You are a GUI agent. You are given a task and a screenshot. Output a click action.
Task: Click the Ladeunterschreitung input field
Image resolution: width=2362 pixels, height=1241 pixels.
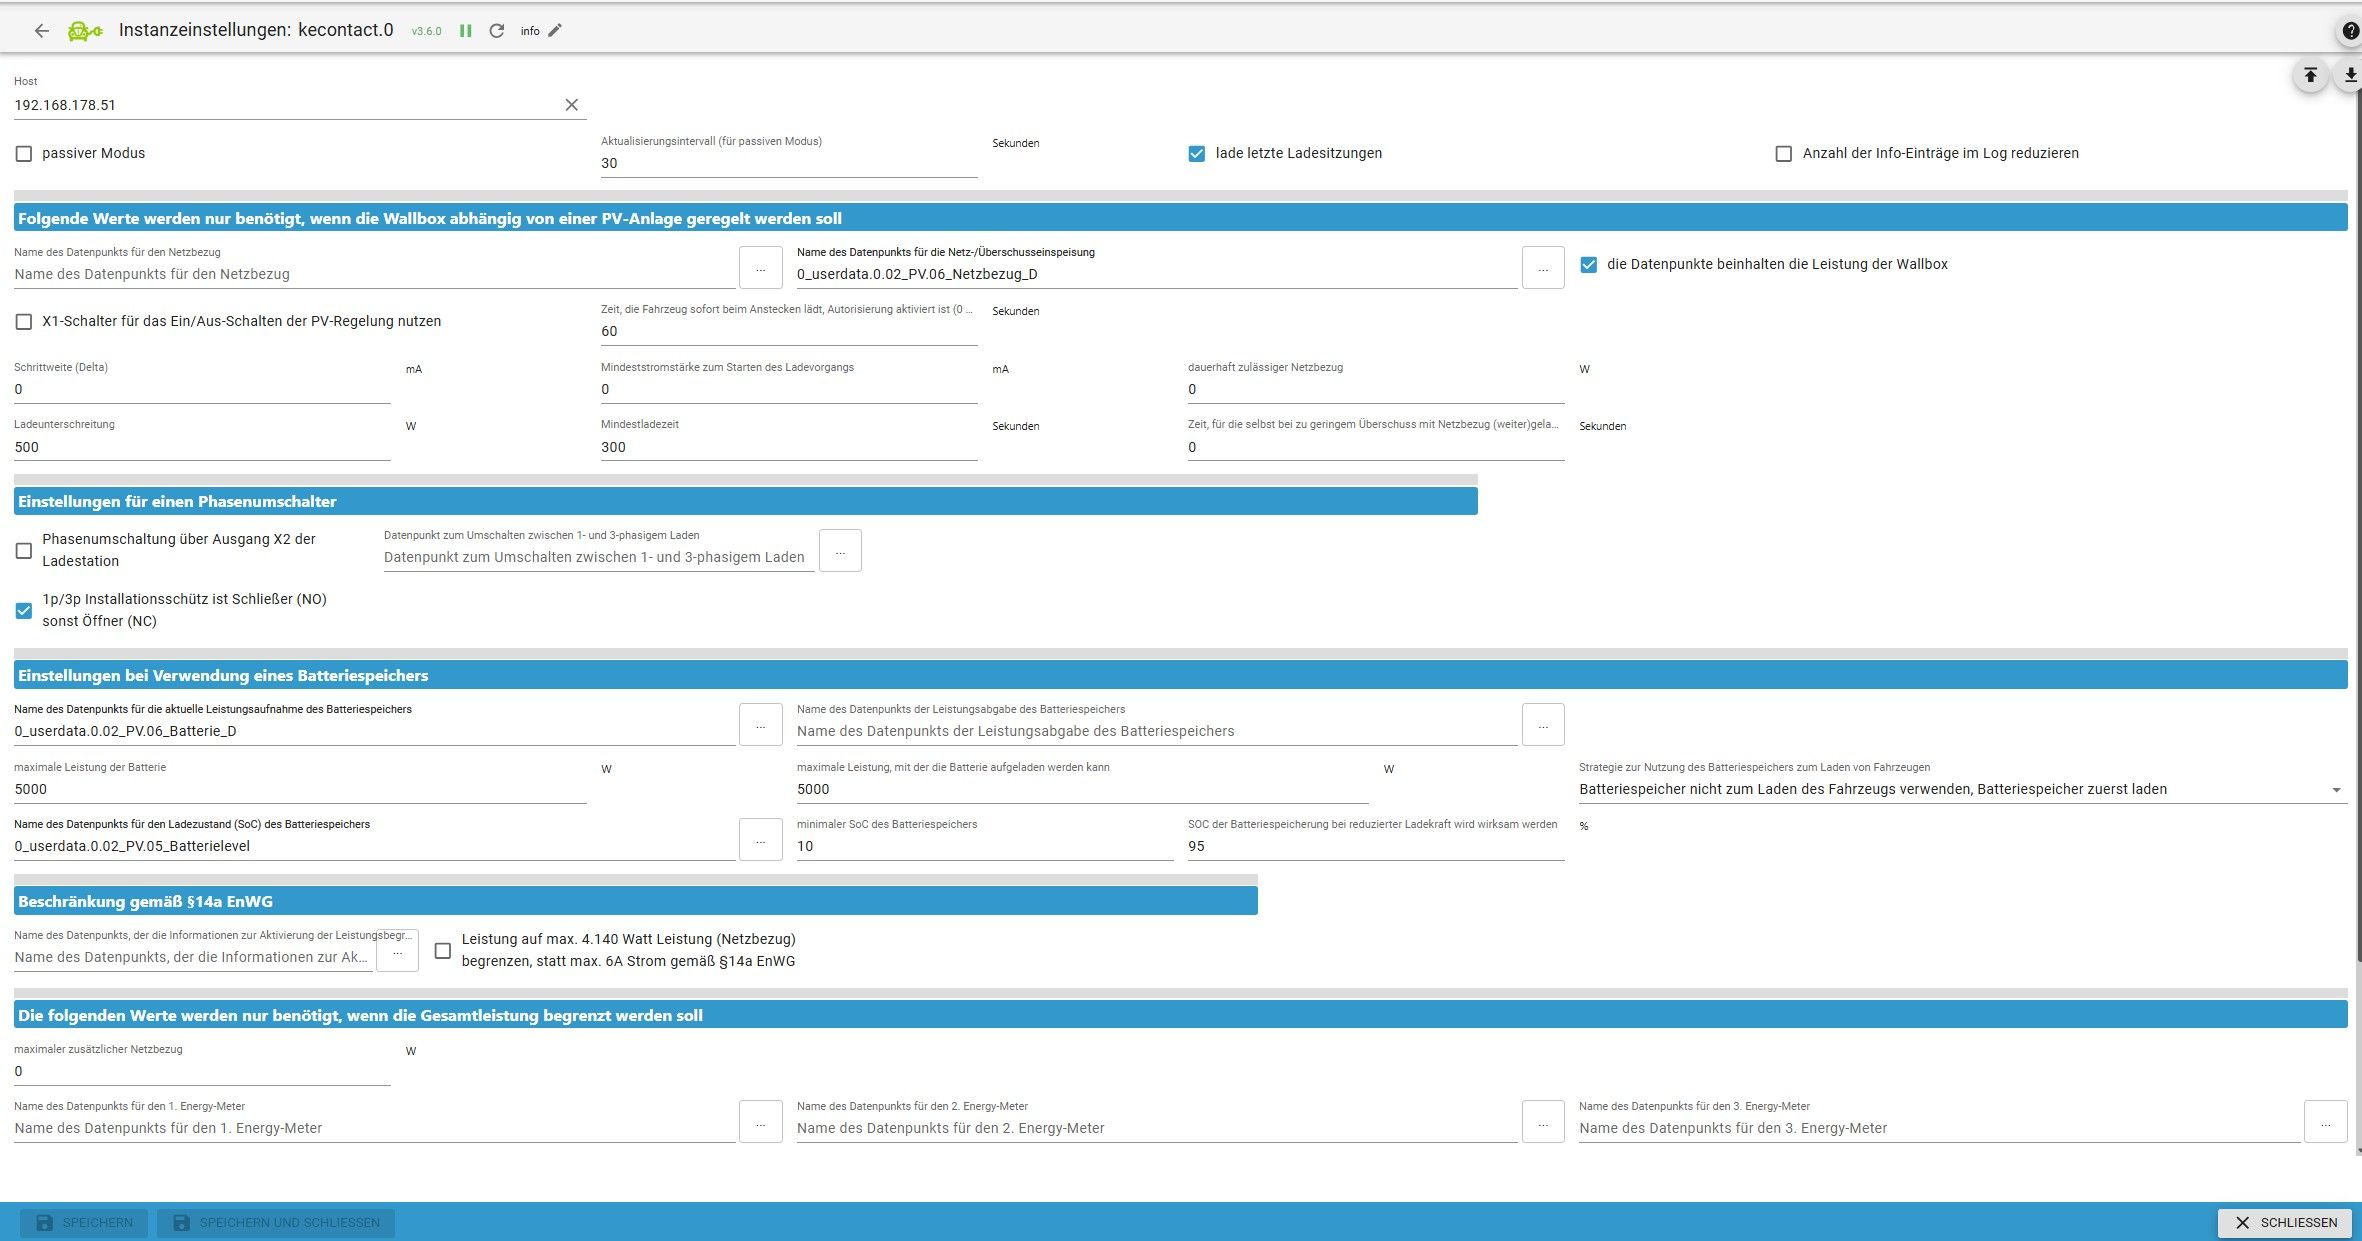[x=200, y=447]
